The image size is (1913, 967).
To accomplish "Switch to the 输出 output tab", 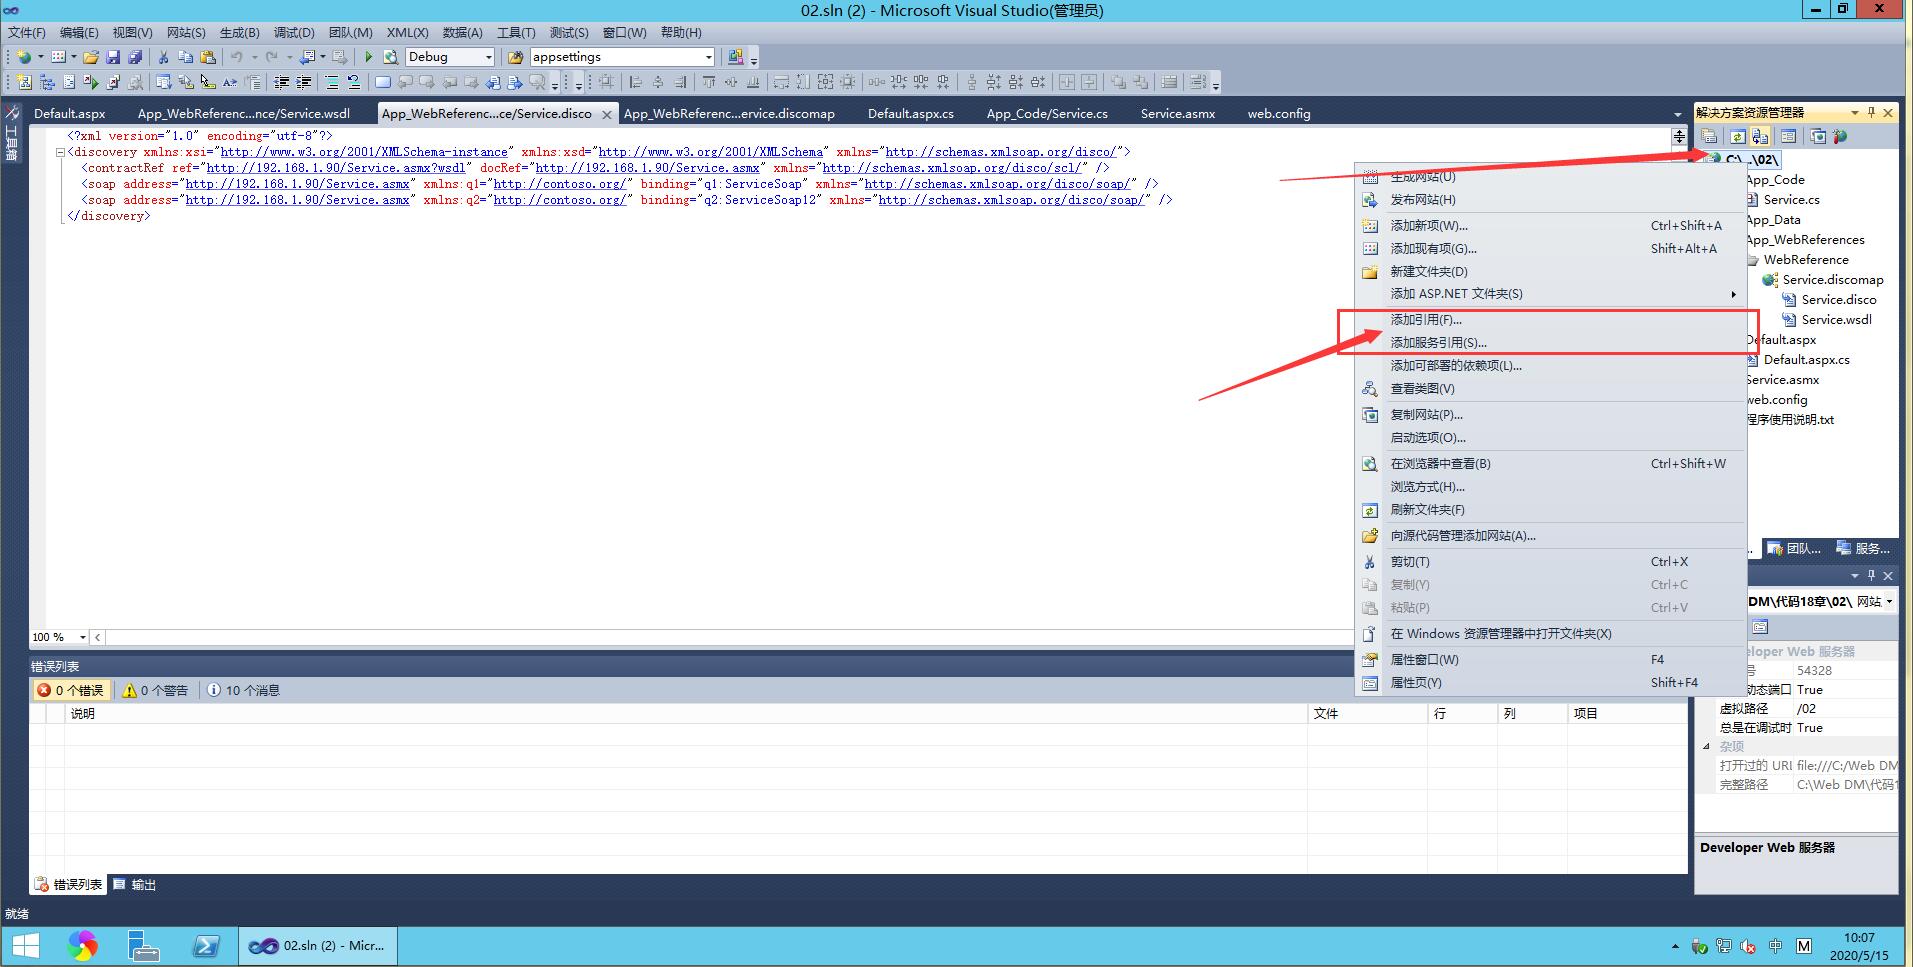I will tap(135, 885).
